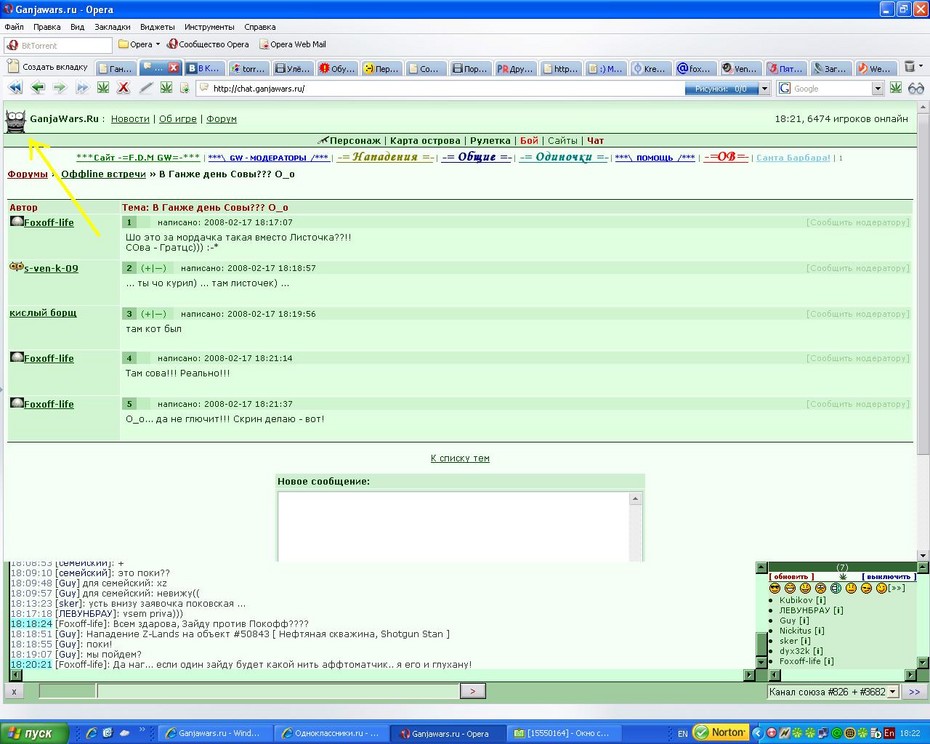Click into the Новое сообщение text area

(x=454, y=526)
